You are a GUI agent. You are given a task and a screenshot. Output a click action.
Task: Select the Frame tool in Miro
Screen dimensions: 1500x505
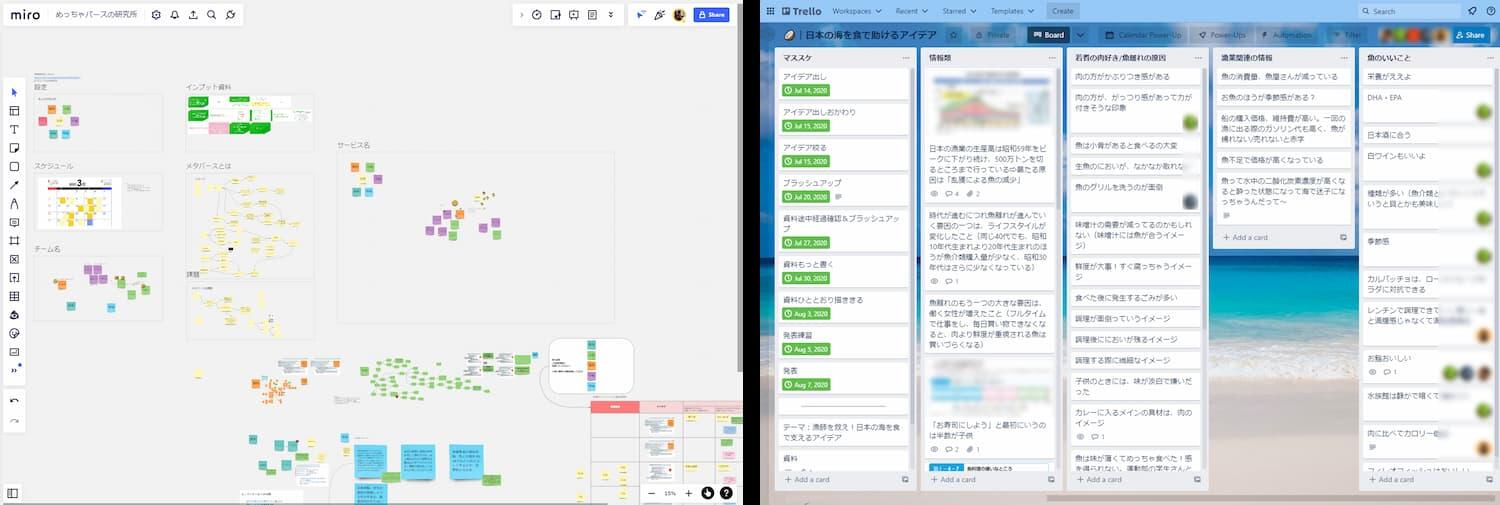14,241
